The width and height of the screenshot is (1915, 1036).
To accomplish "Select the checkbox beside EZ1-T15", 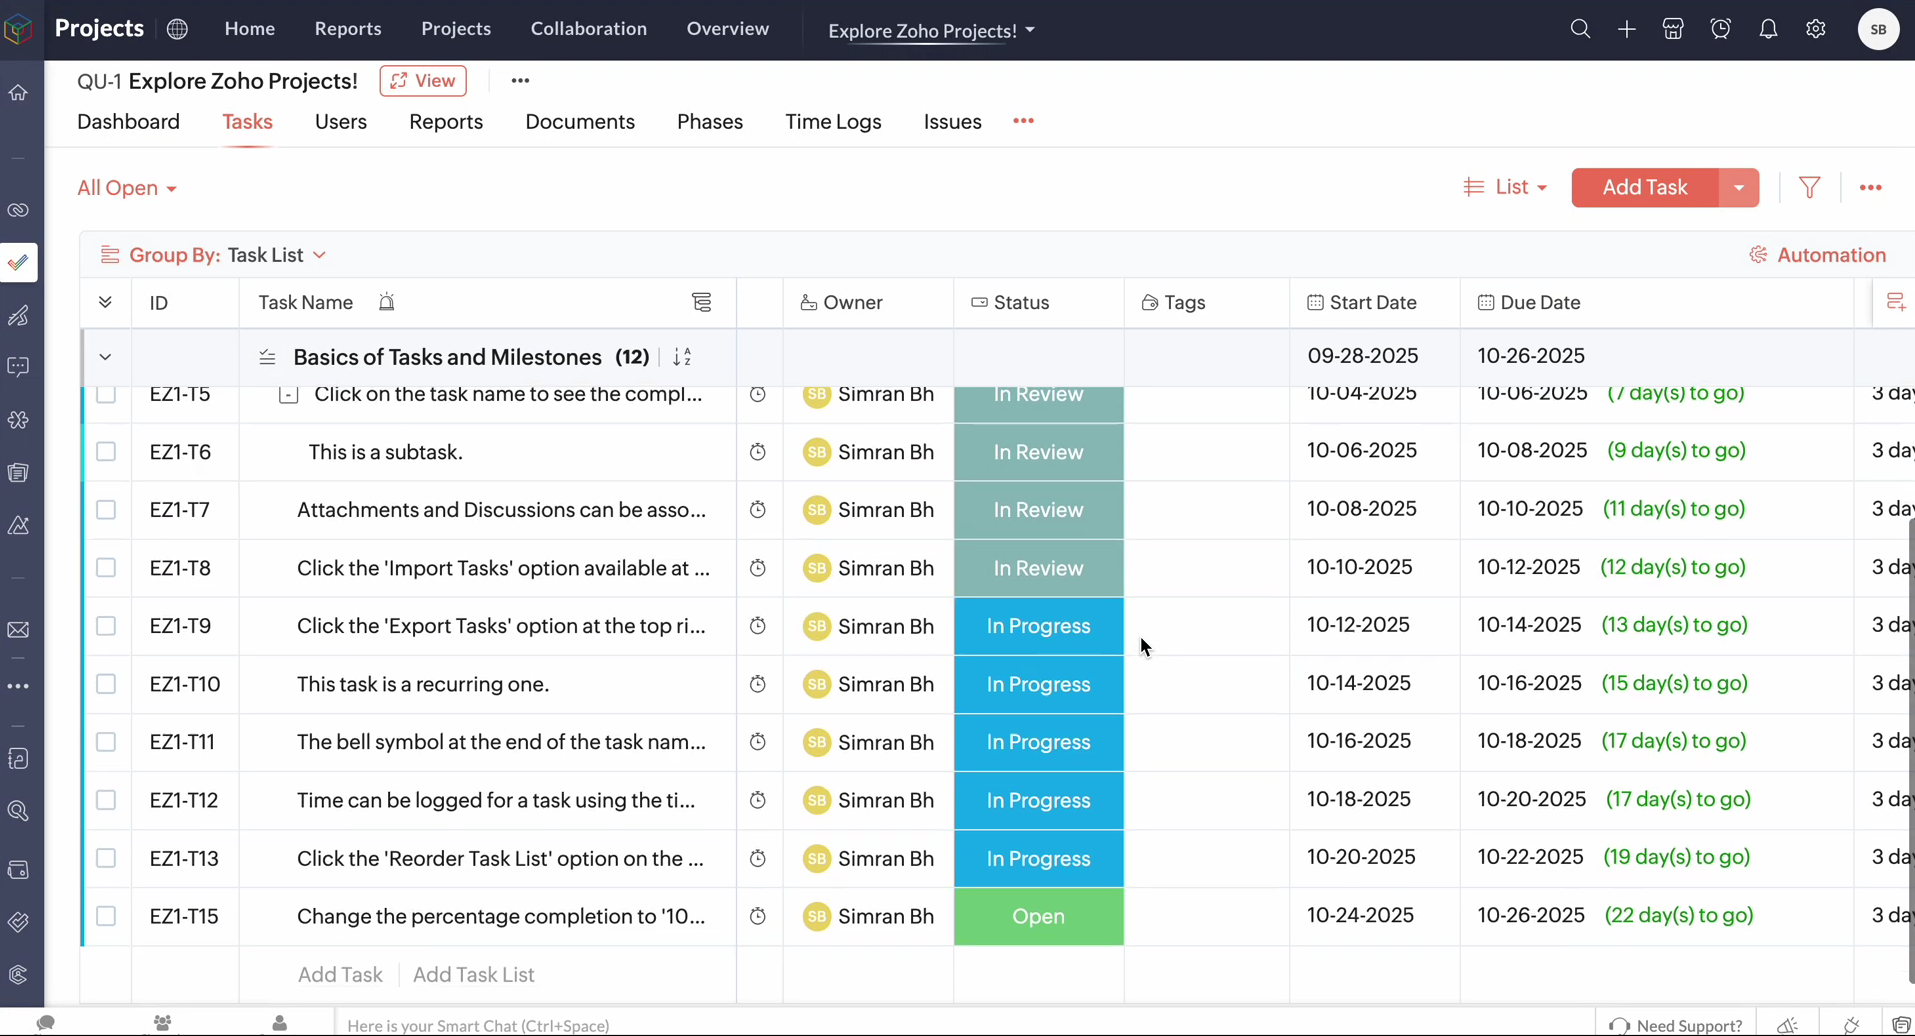I will (x=106, y=916).
